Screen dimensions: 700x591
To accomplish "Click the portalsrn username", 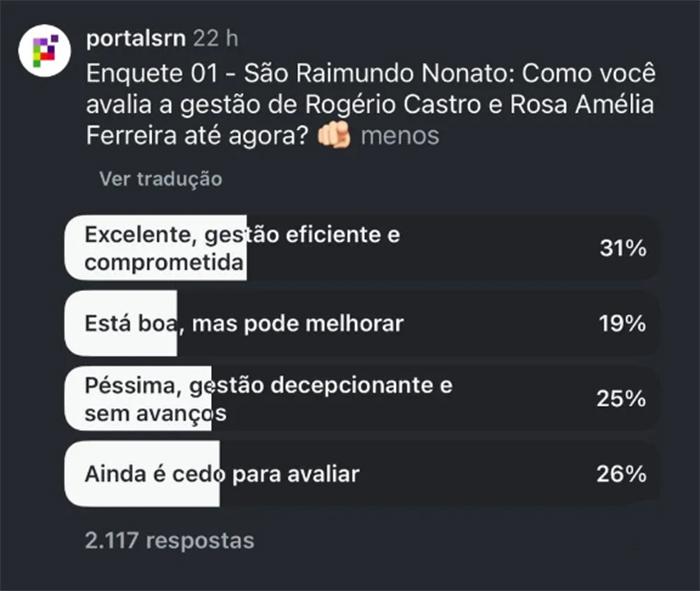I will (137, 39).
